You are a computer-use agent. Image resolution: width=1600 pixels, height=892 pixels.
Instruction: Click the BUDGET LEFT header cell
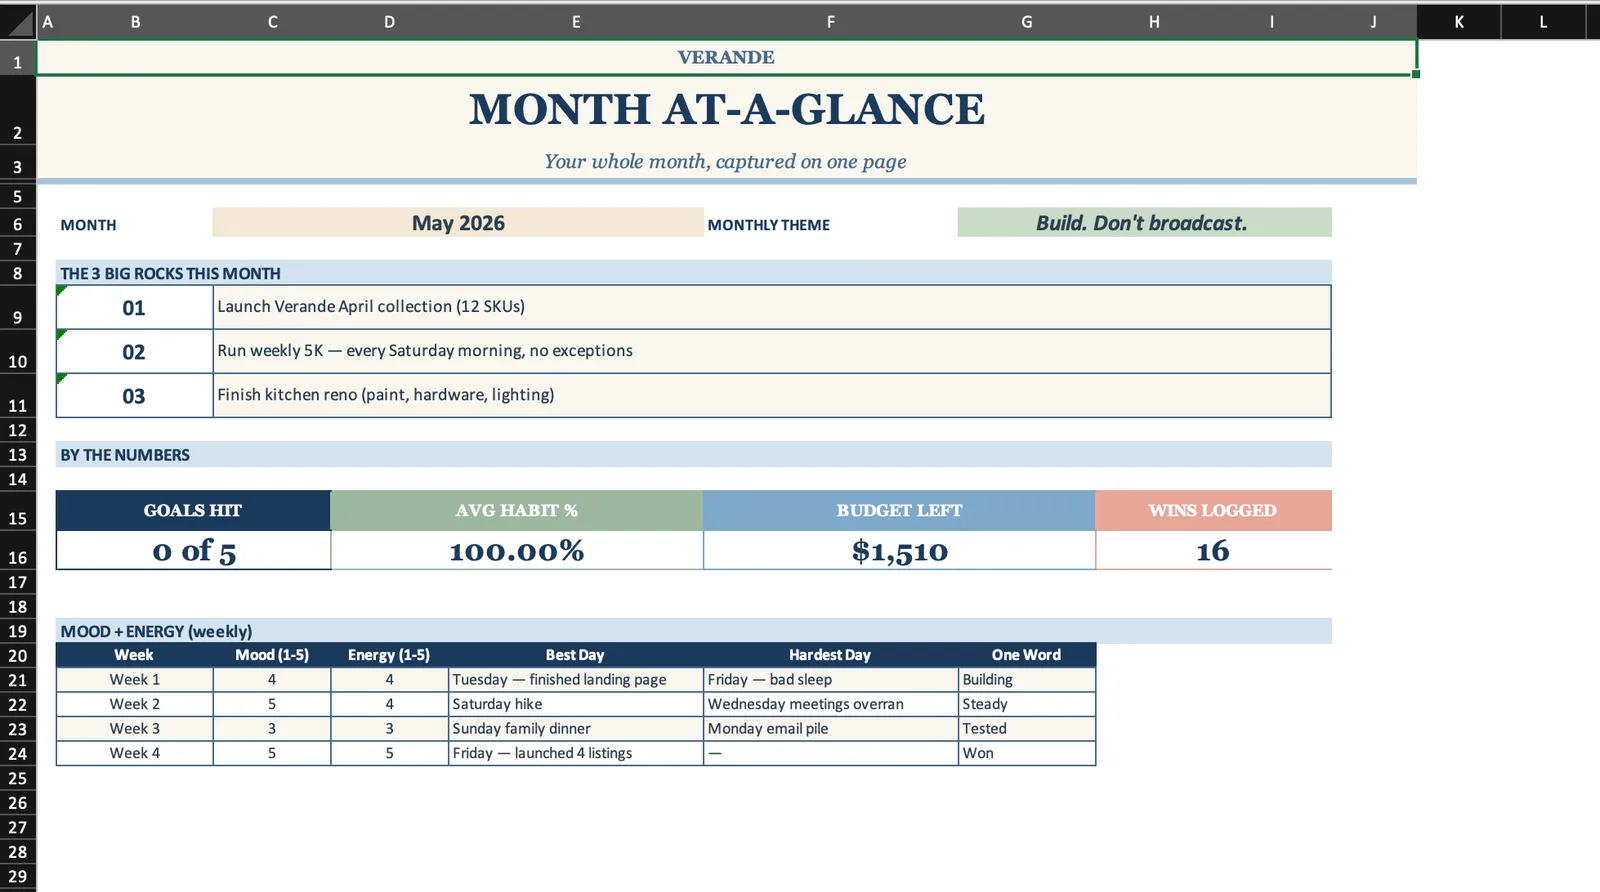click(899, 510)
